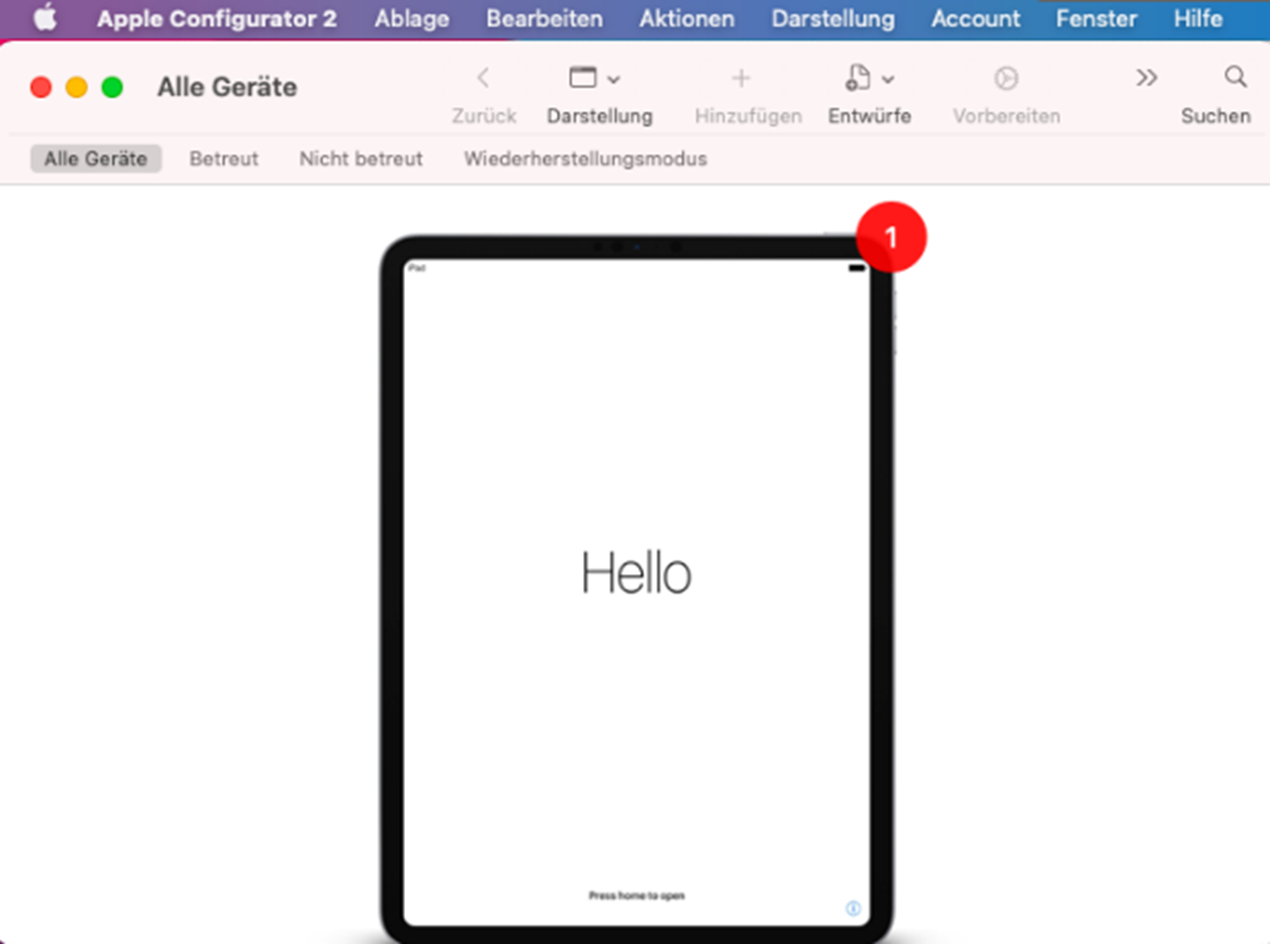Open the Ablage menu
The image size is (1270, 944).
pyautogui.click(x=411, y=19)
